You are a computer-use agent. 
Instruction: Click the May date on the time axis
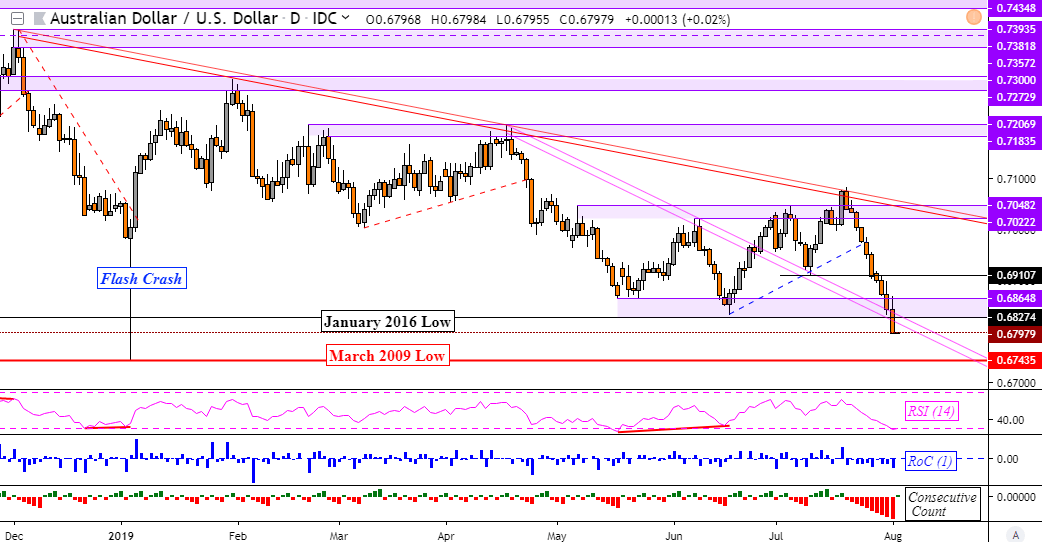tap(556, 535)
